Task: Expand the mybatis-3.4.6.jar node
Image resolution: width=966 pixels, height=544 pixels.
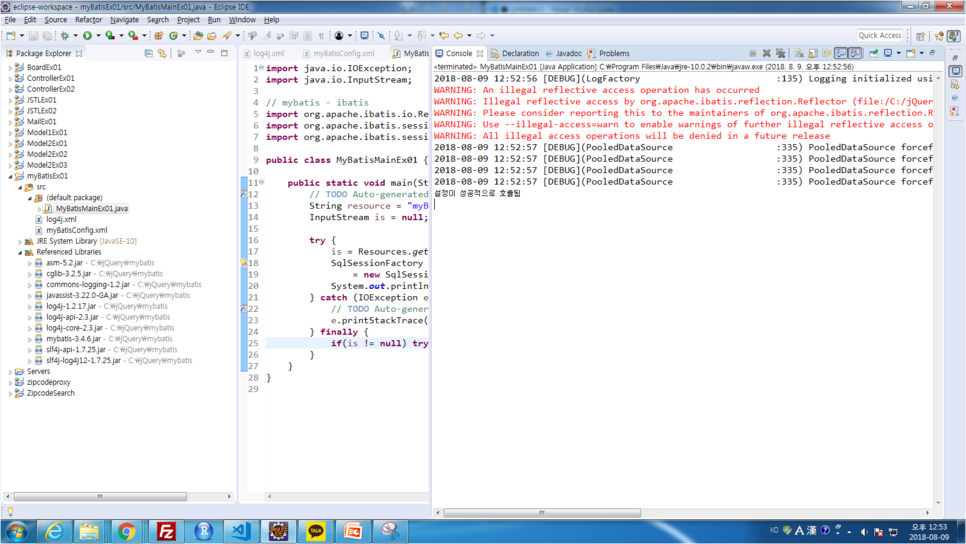Action: [x=30, y=339]
